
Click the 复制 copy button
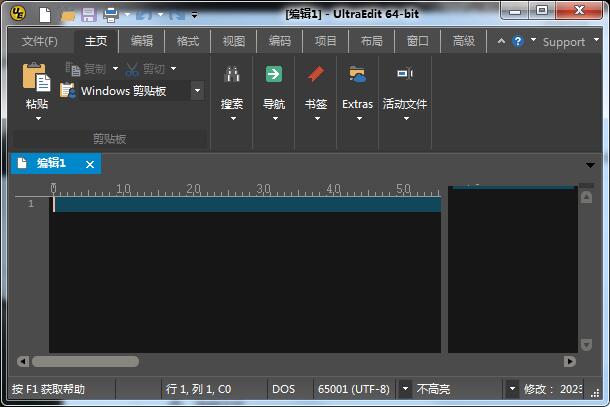[x=86, y=69]
